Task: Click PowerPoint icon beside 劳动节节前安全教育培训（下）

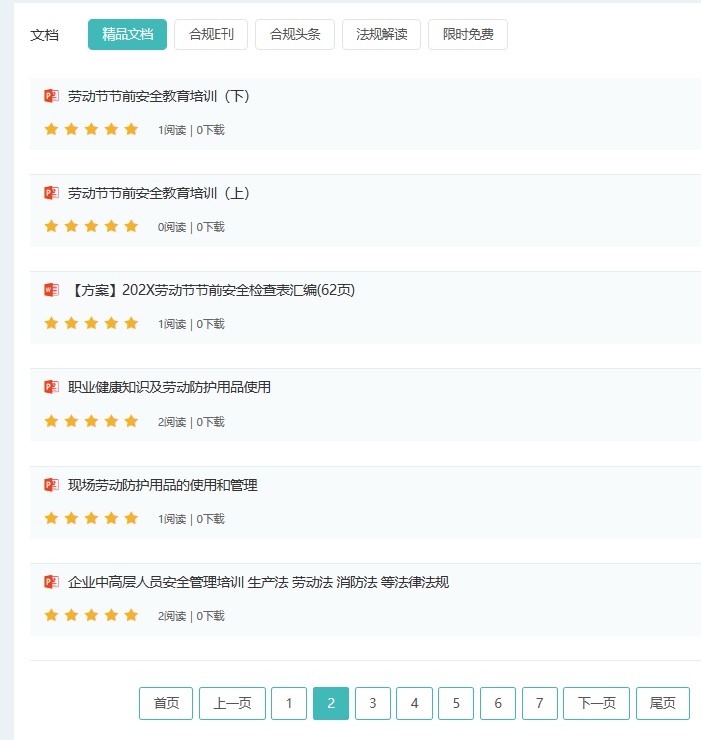Action: 51,96
